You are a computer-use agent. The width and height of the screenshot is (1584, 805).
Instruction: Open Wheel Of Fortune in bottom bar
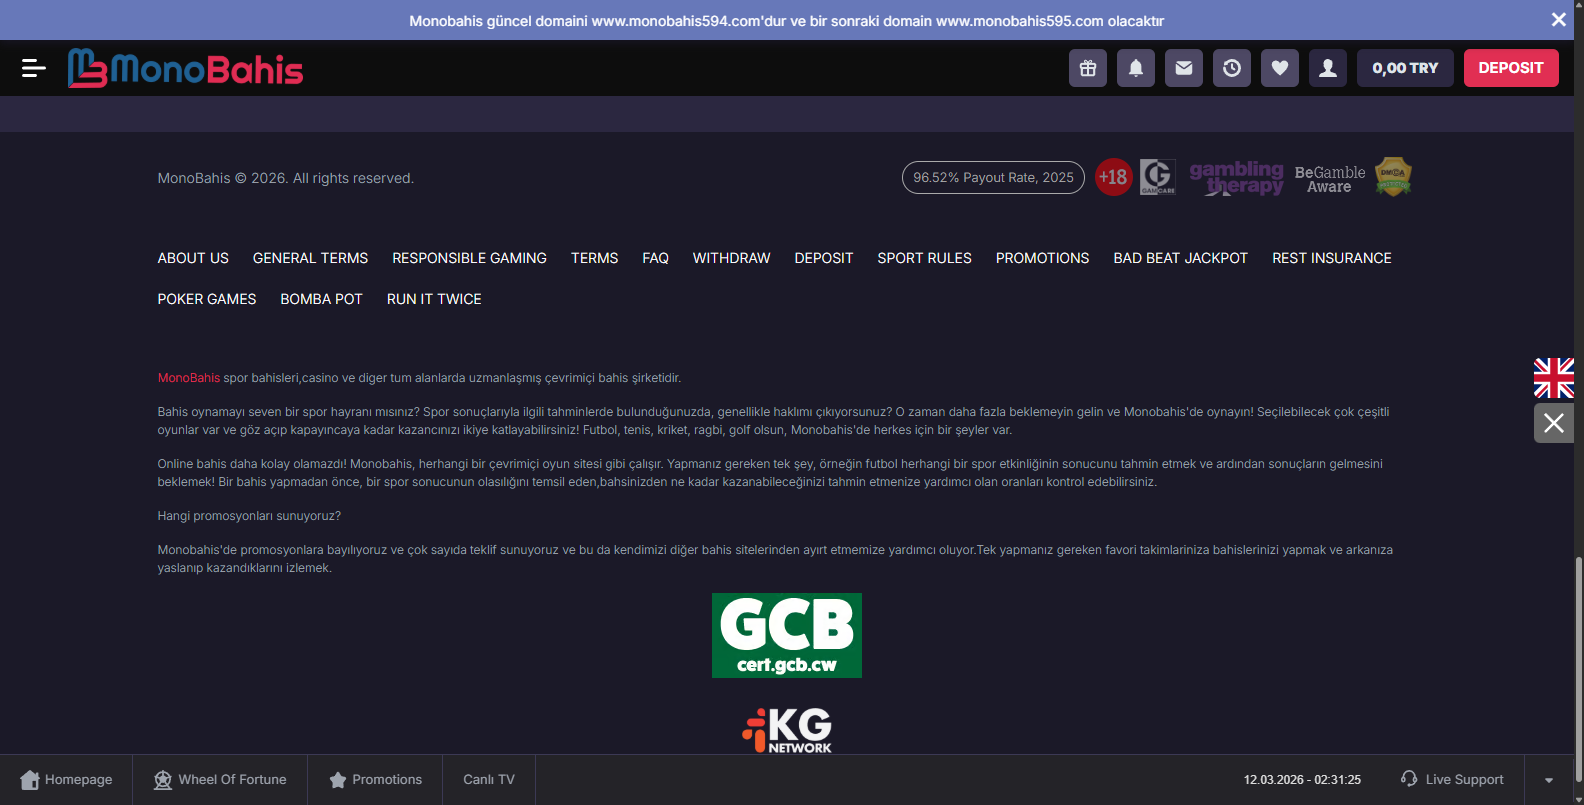coord(220,780)
